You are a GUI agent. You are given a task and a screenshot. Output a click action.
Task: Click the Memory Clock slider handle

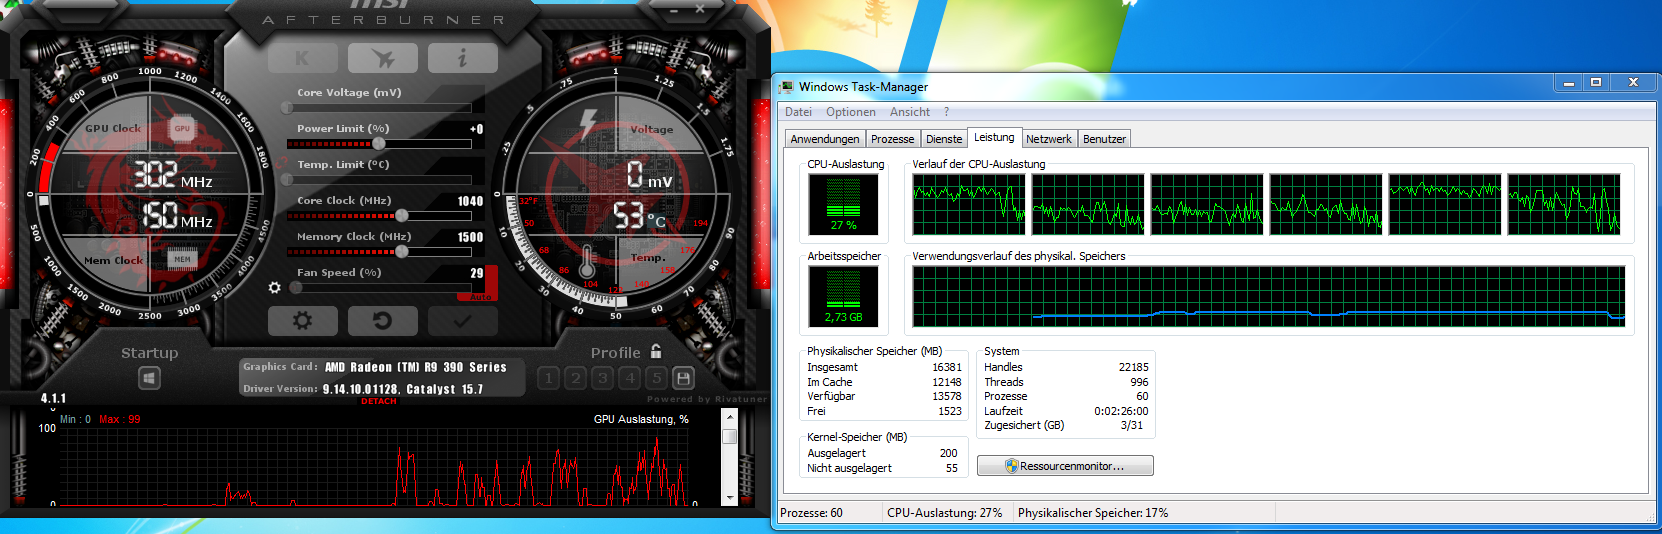[402, 251]
